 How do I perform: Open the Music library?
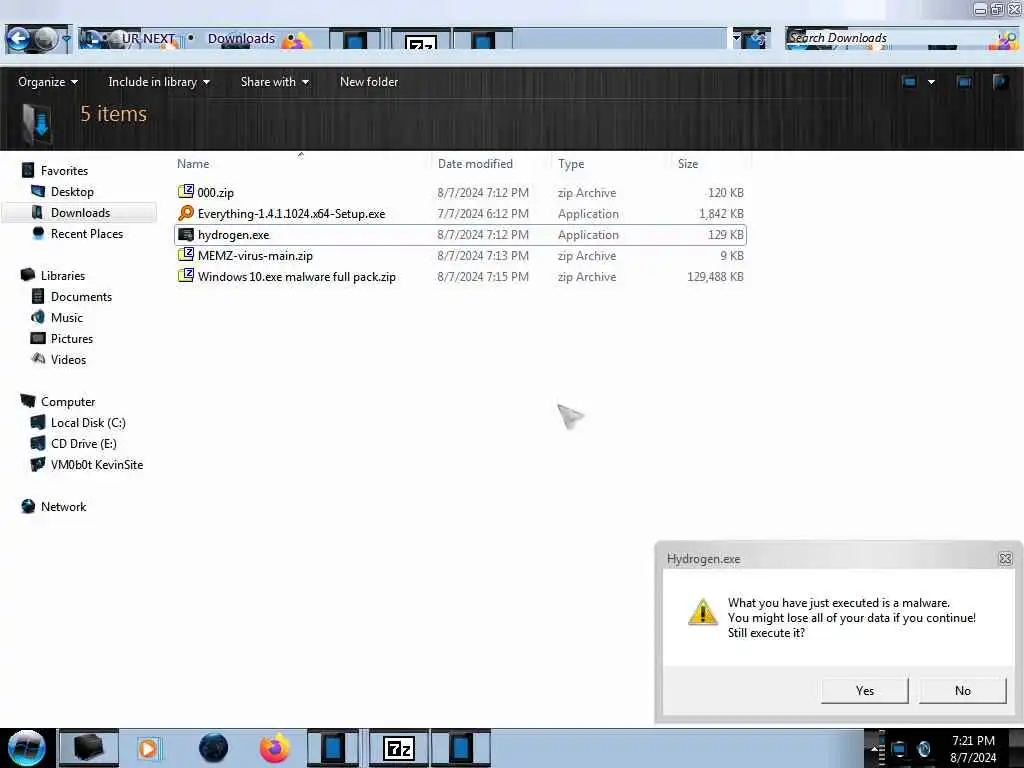[67, 317]
